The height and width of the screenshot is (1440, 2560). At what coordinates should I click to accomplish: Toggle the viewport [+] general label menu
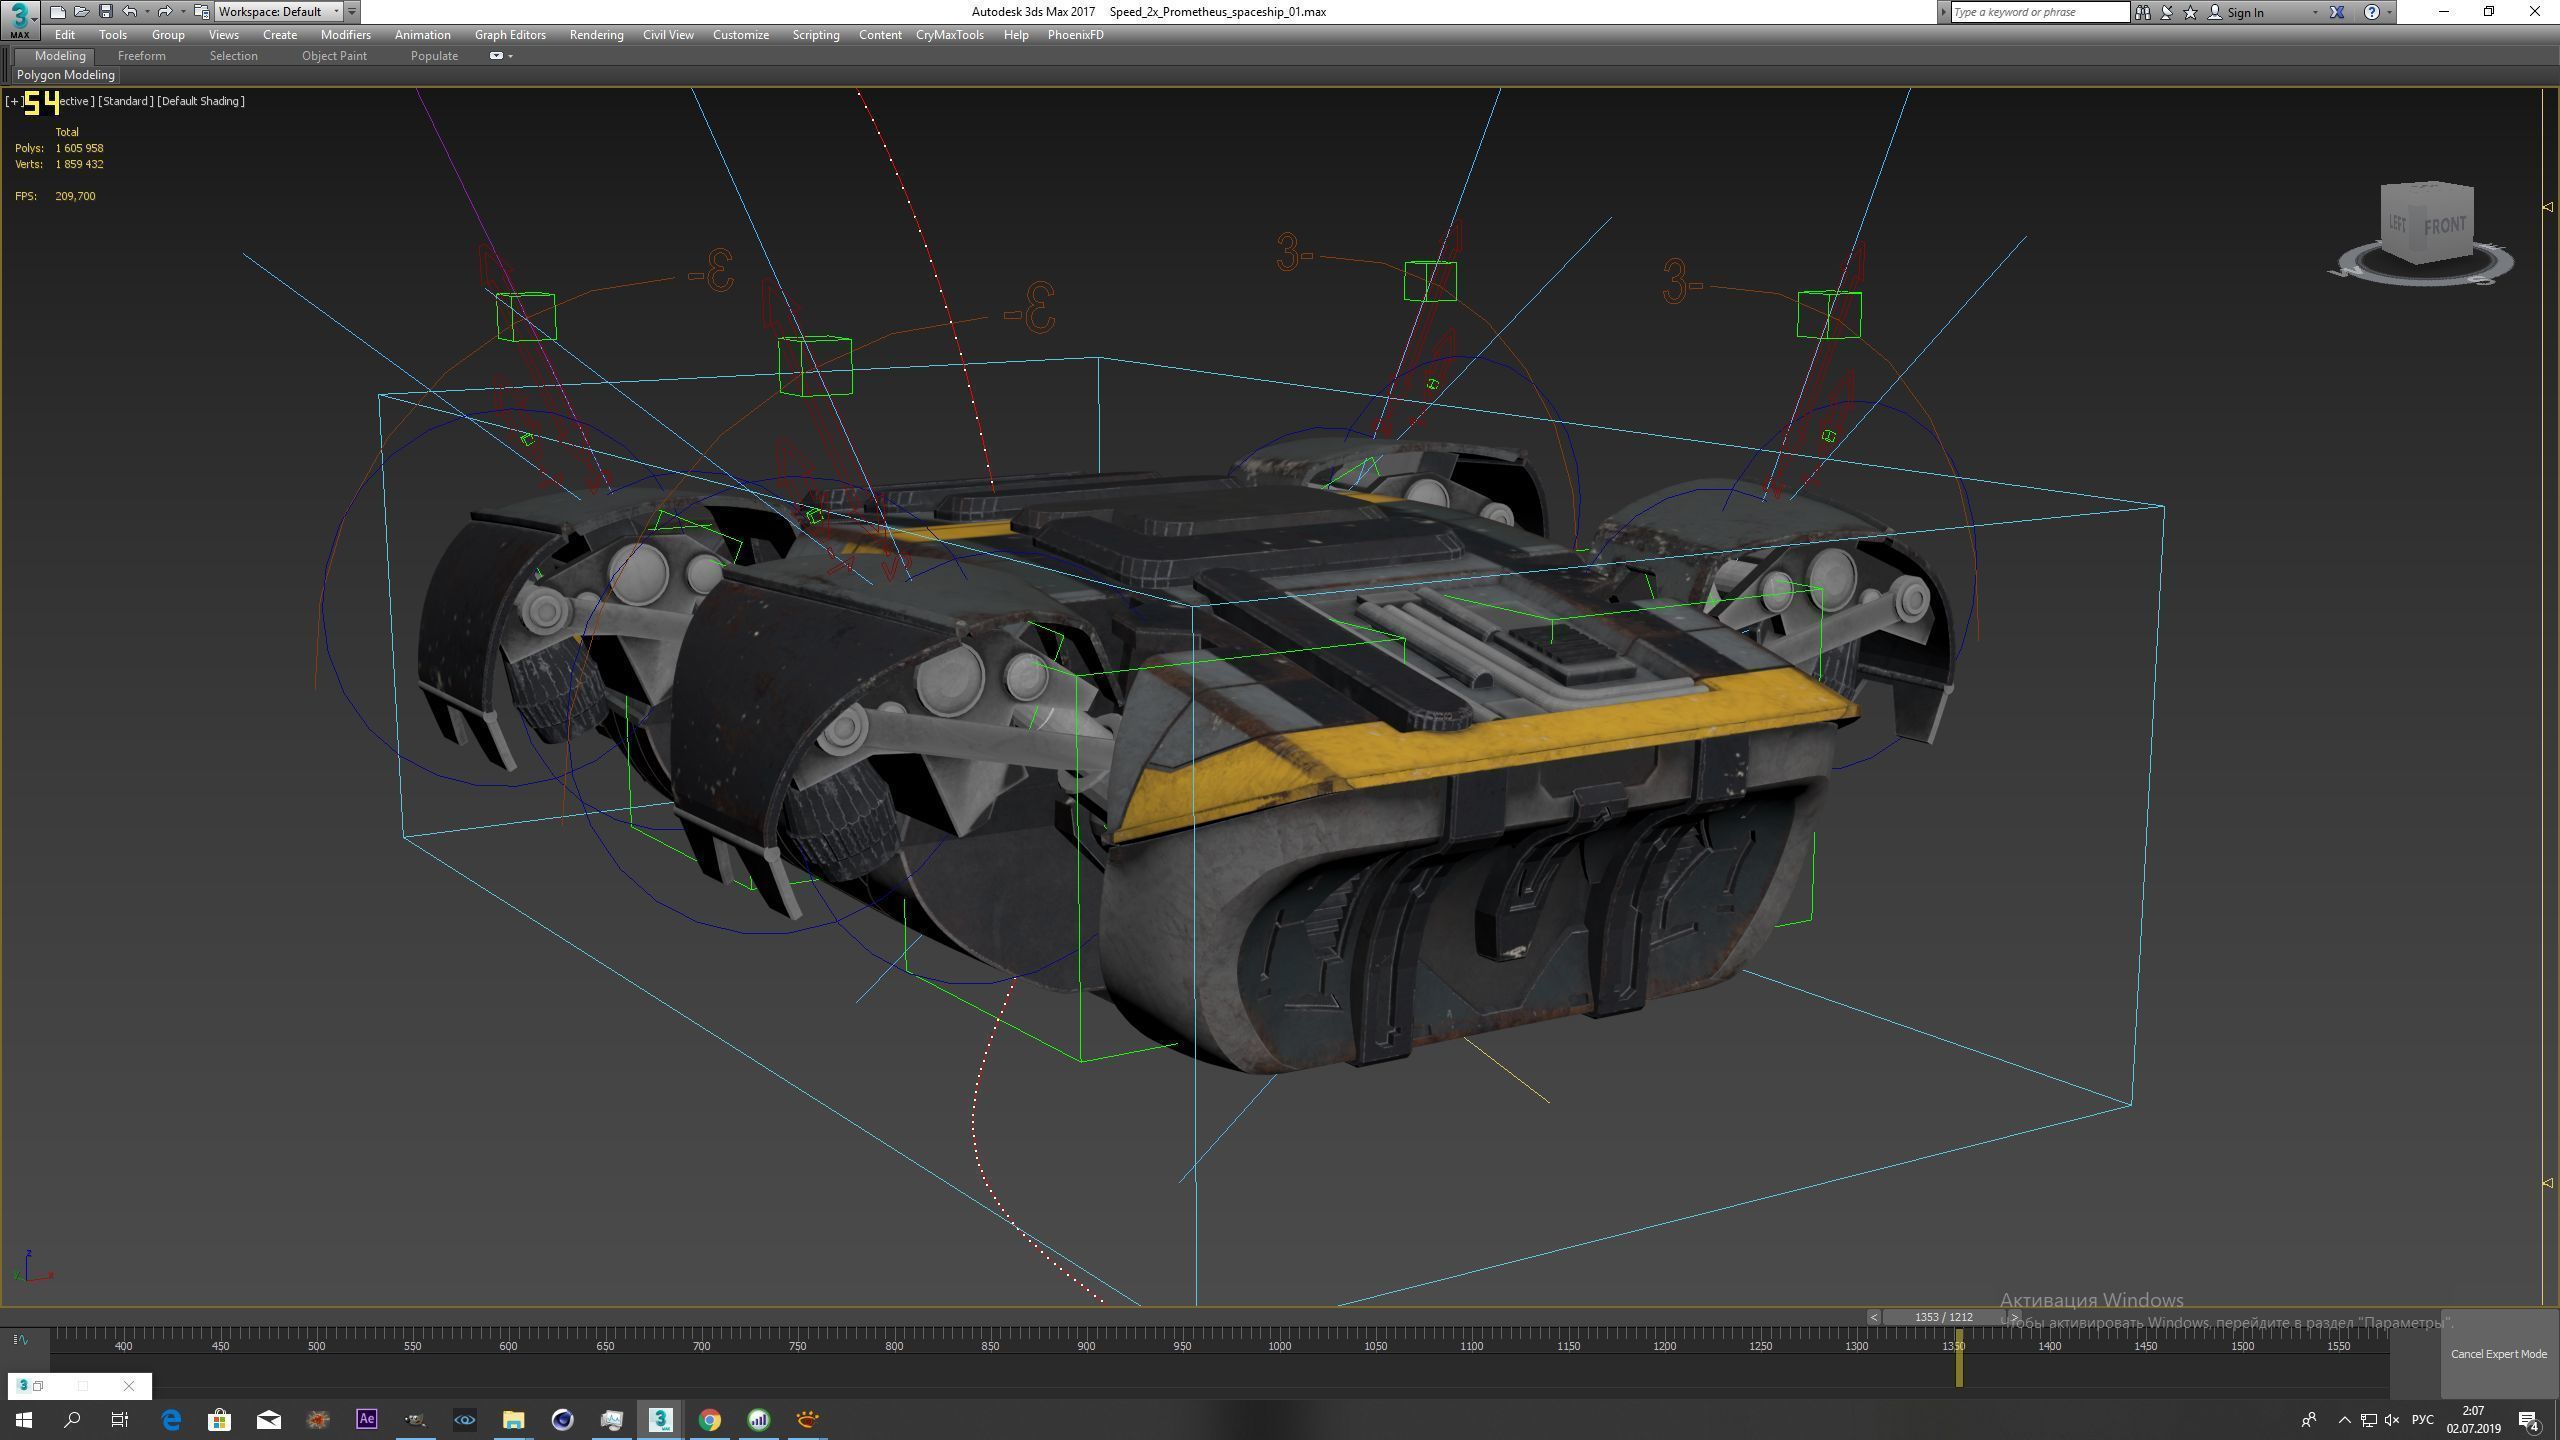pyautogui.click(x=13, y=101)
